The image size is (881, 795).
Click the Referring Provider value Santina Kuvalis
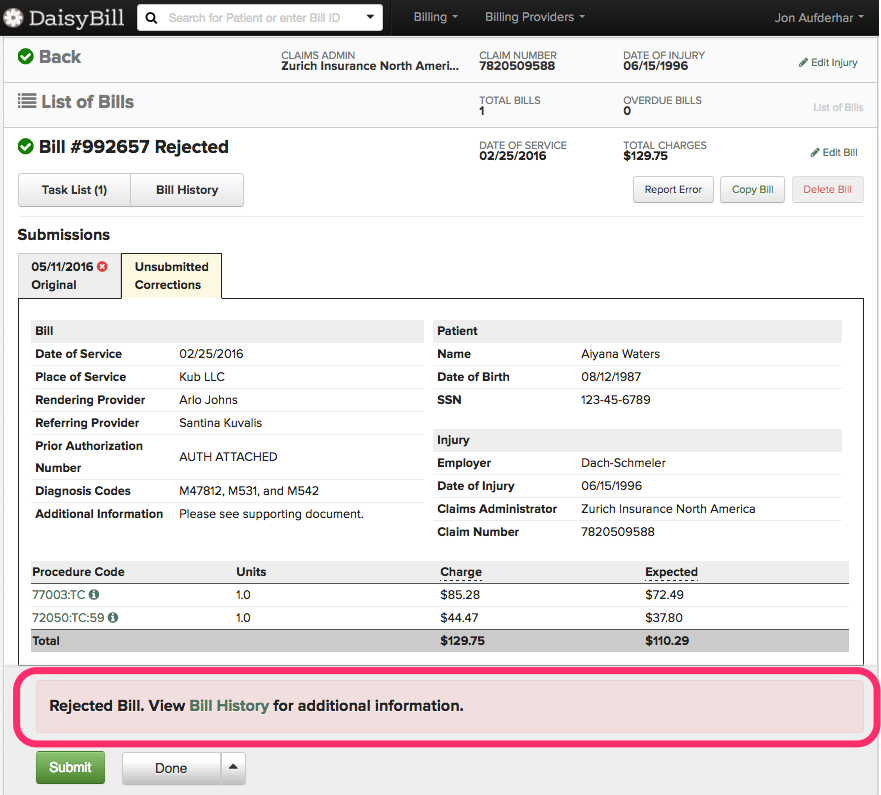[x=220, y=423]
